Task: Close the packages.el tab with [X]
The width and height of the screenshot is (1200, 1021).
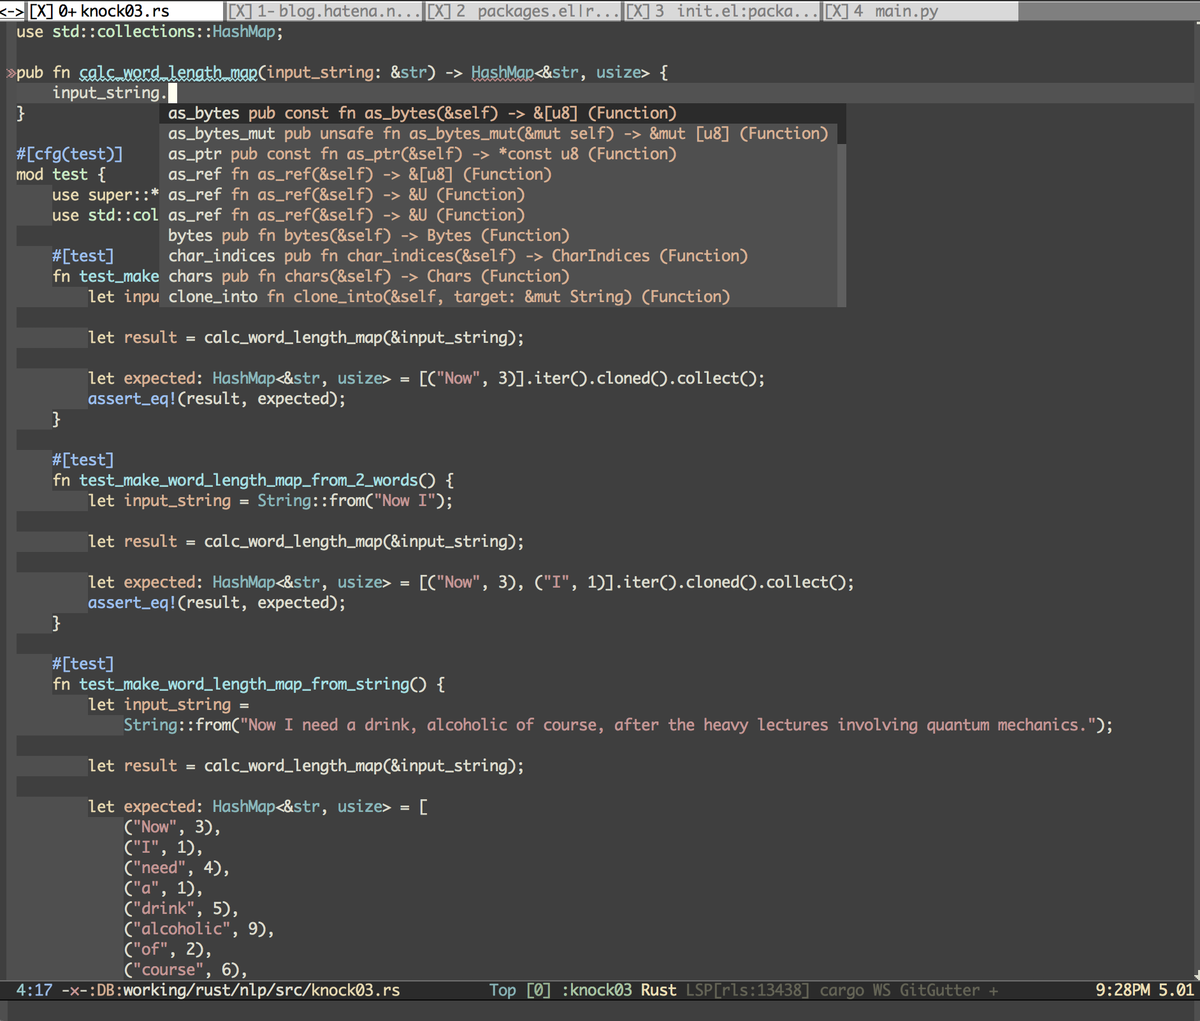Action: coord(439,11)
